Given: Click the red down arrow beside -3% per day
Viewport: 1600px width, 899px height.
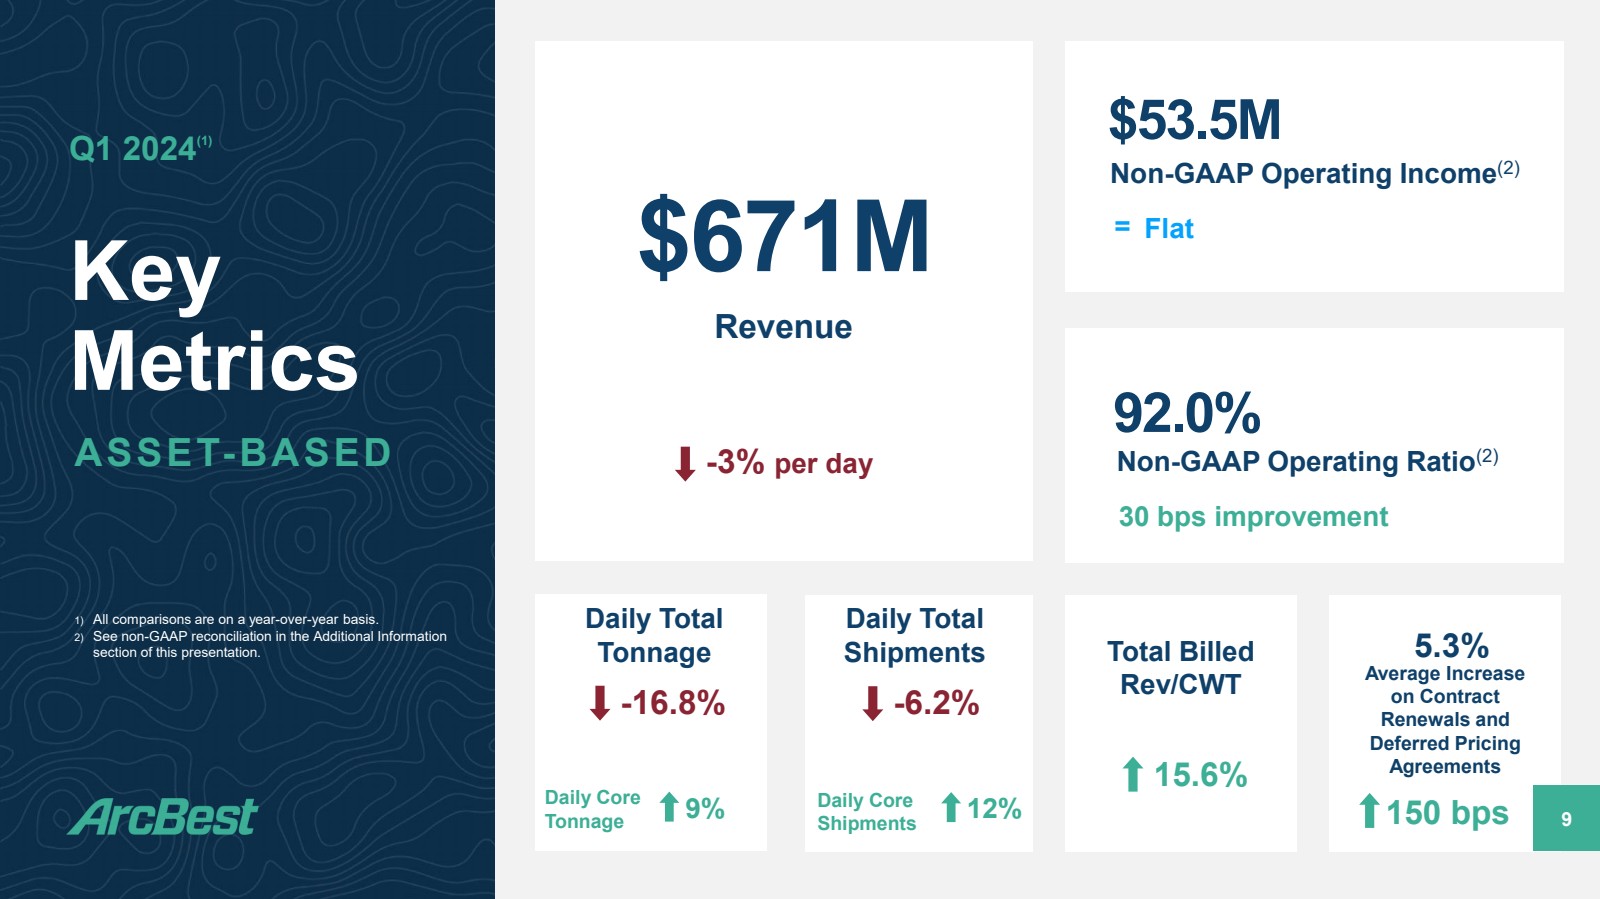Looking at the screenshot, I should [x=685, y=464].
